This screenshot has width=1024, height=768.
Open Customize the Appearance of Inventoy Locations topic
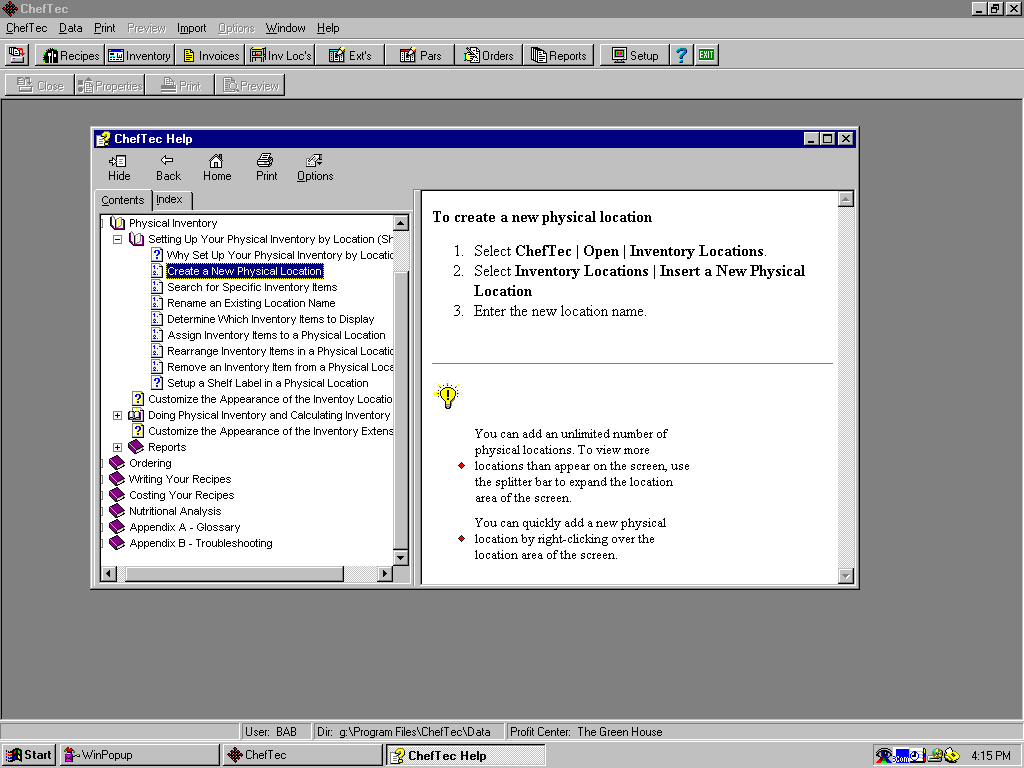[270, 399]
